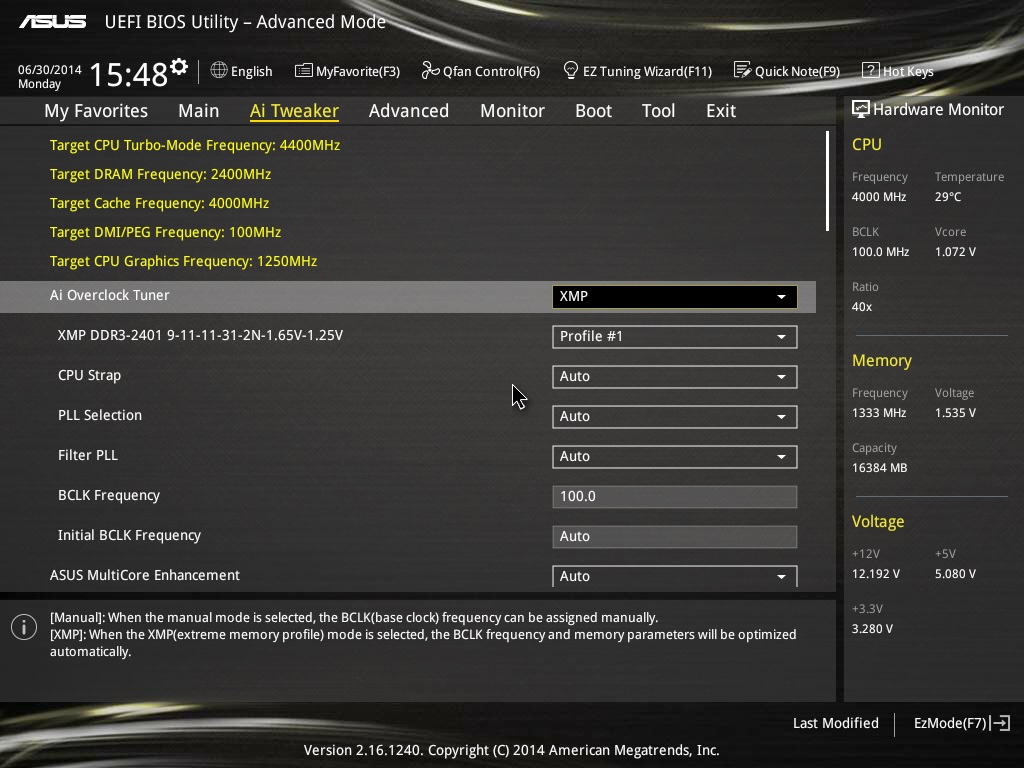Viewport: 1024px width, 768px height.
Task: Switch to the Boot tab
Action: point(593,111)
